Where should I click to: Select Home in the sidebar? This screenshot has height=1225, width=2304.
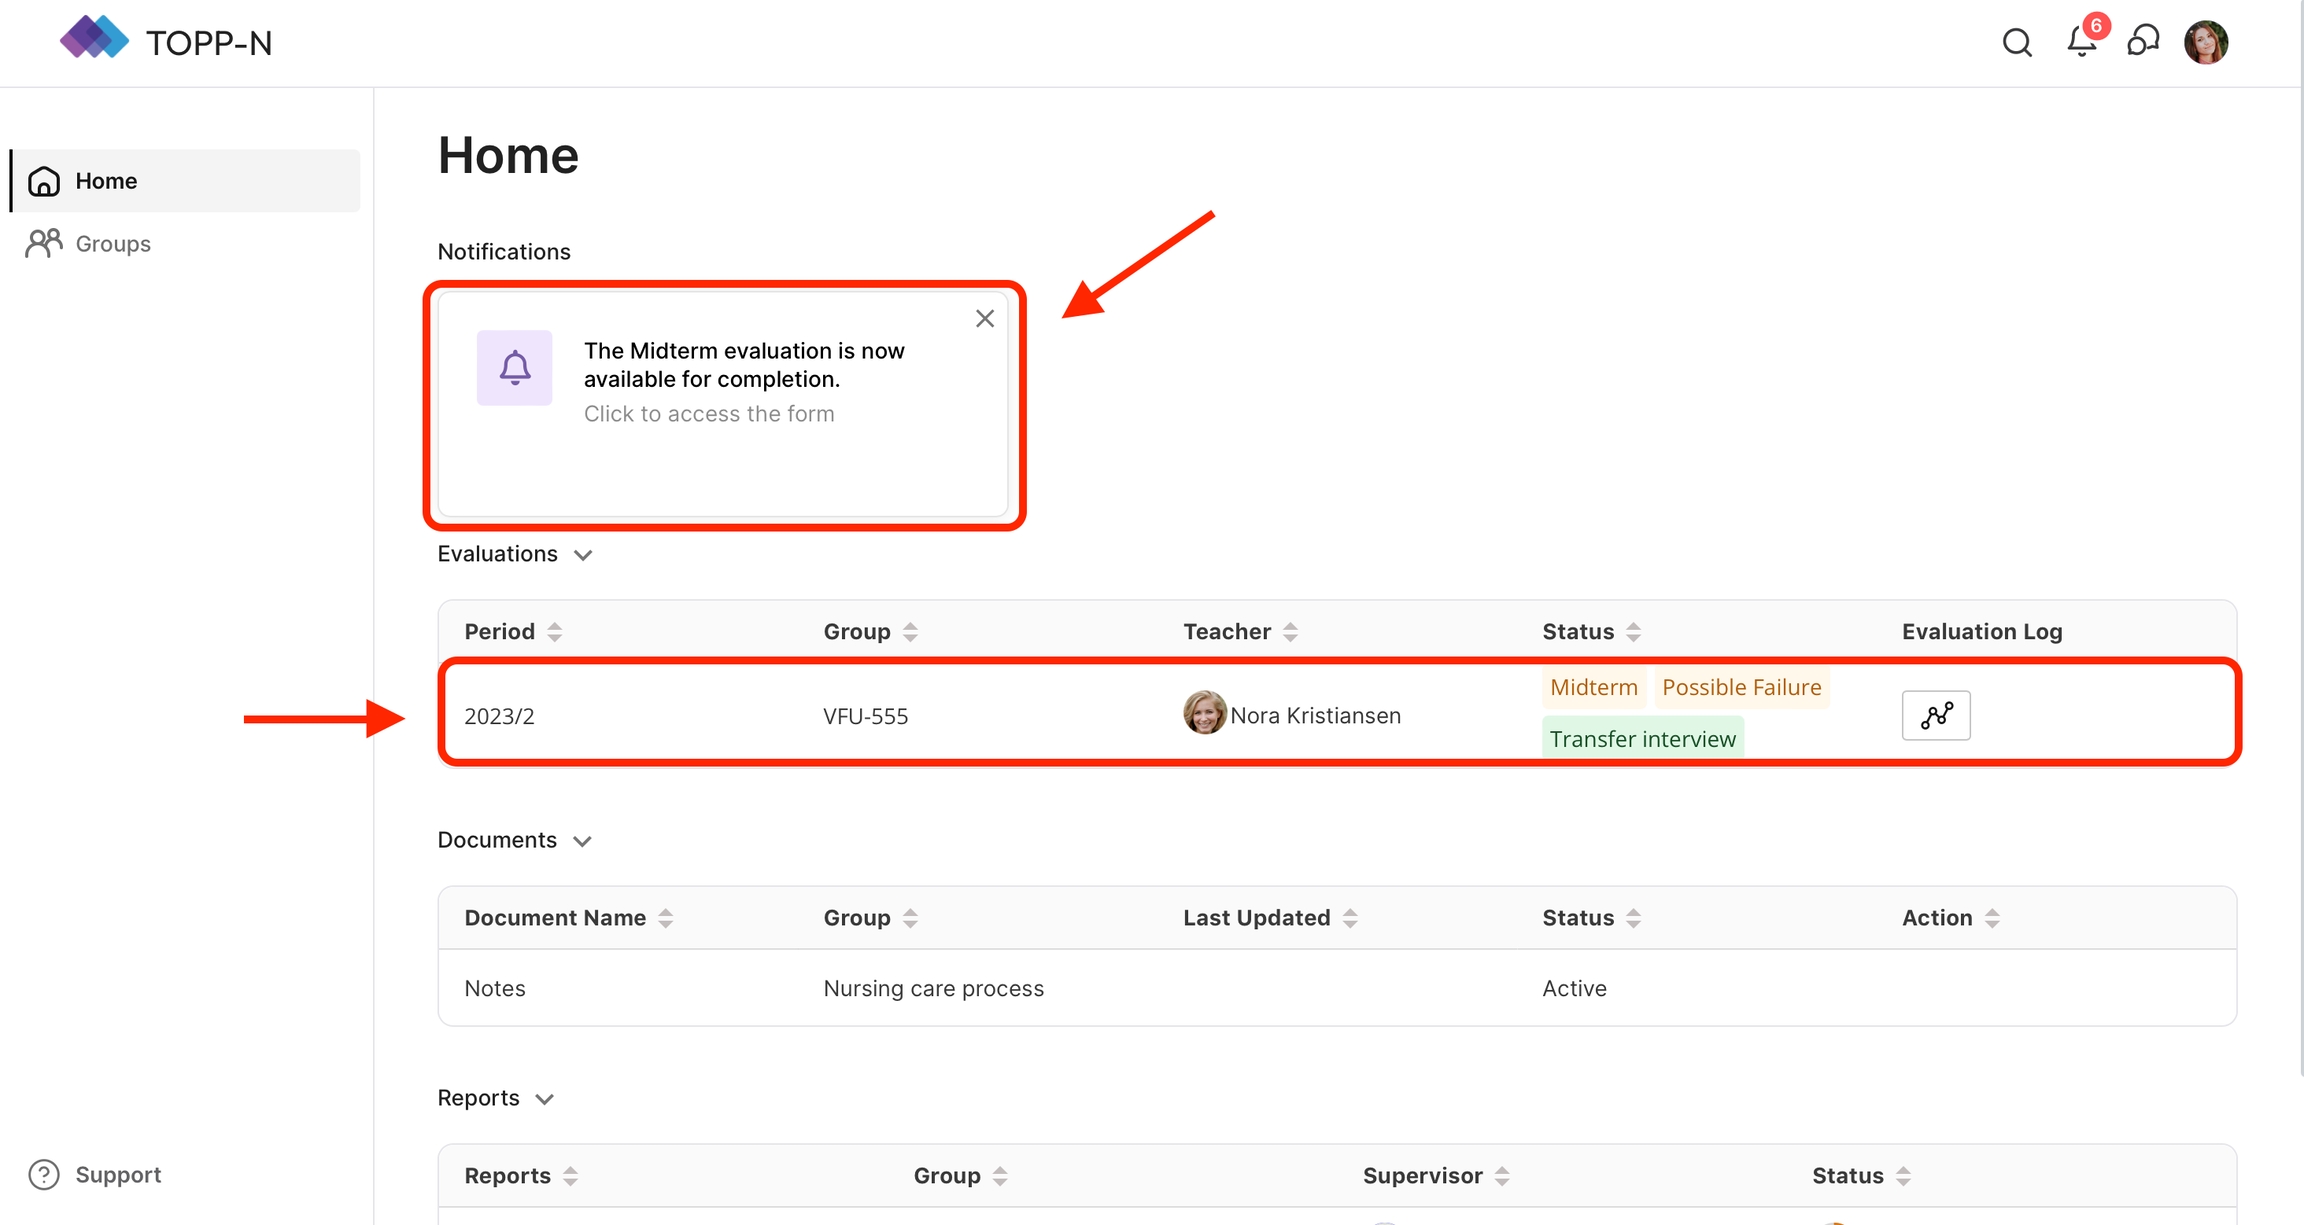click(x=106, y=181)
